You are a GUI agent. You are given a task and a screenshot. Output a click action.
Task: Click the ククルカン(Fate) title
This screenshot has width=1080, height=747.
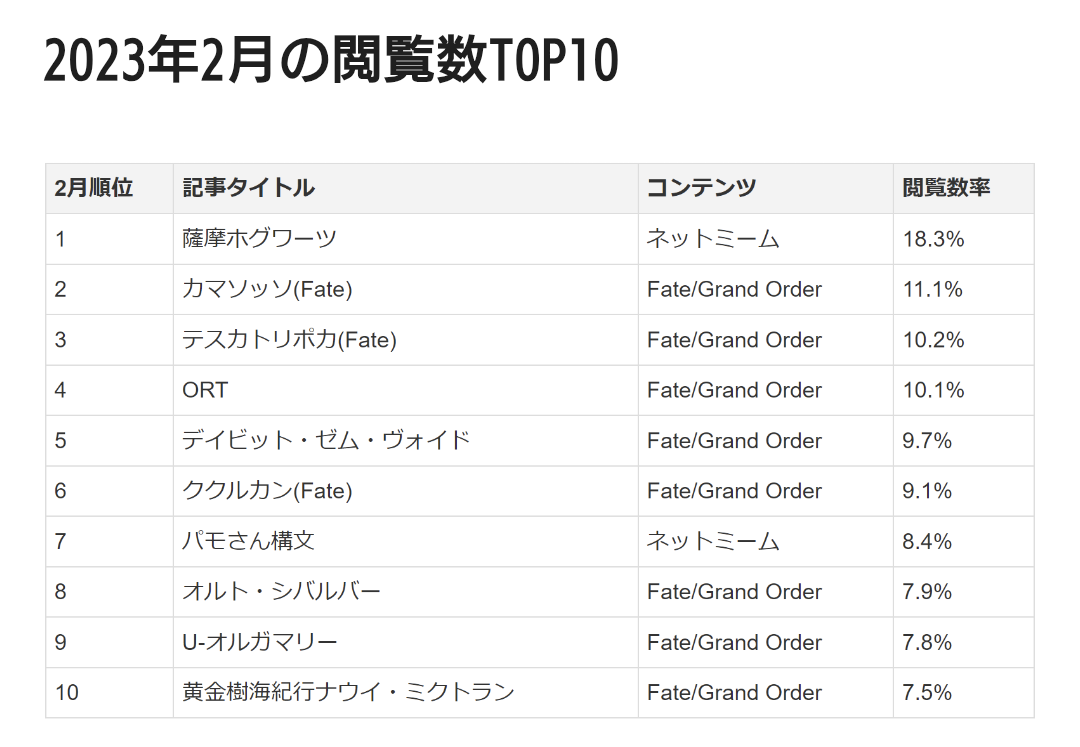tap(267, 491)
